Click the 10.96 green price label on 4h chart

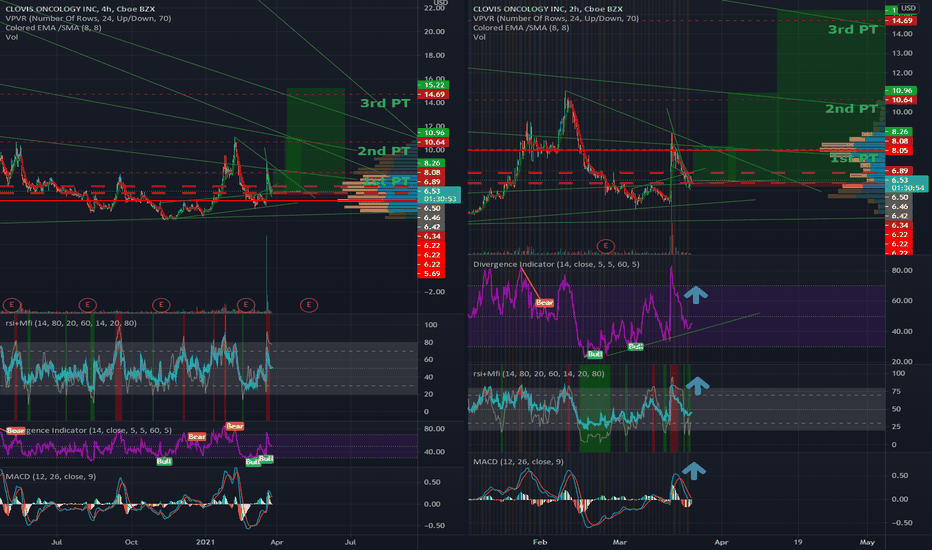(x=433, y=133)
